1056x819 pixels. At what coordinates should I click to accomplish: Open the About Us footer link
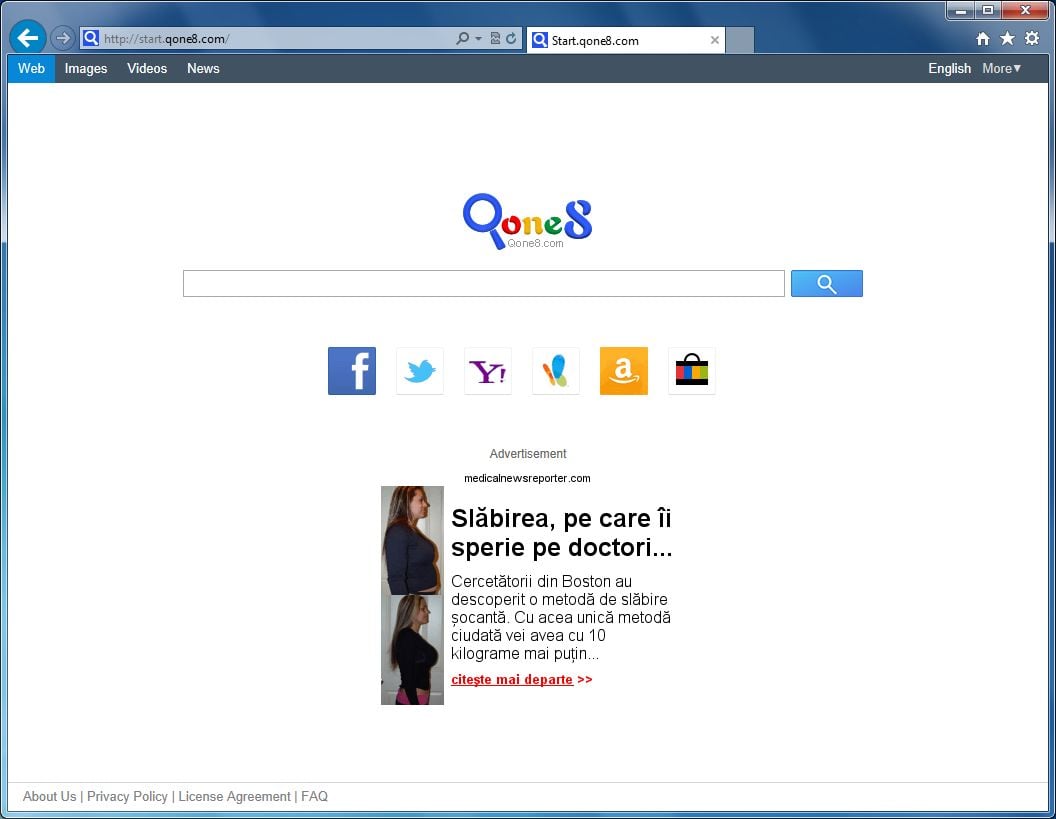(x=50, y=796)
